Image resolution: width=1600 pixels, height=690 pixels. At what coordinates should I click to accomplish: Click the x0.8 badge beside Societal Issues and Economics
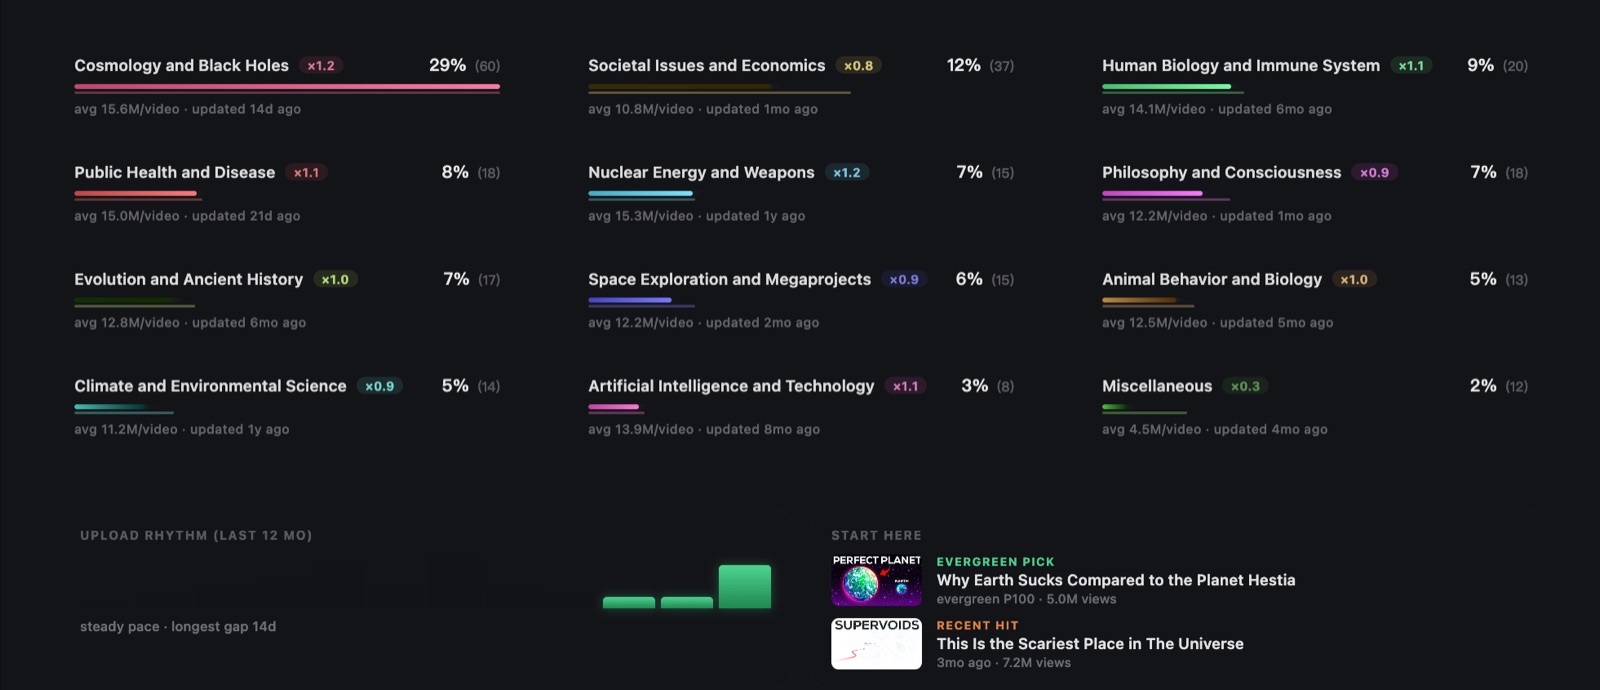pos(858,66)
